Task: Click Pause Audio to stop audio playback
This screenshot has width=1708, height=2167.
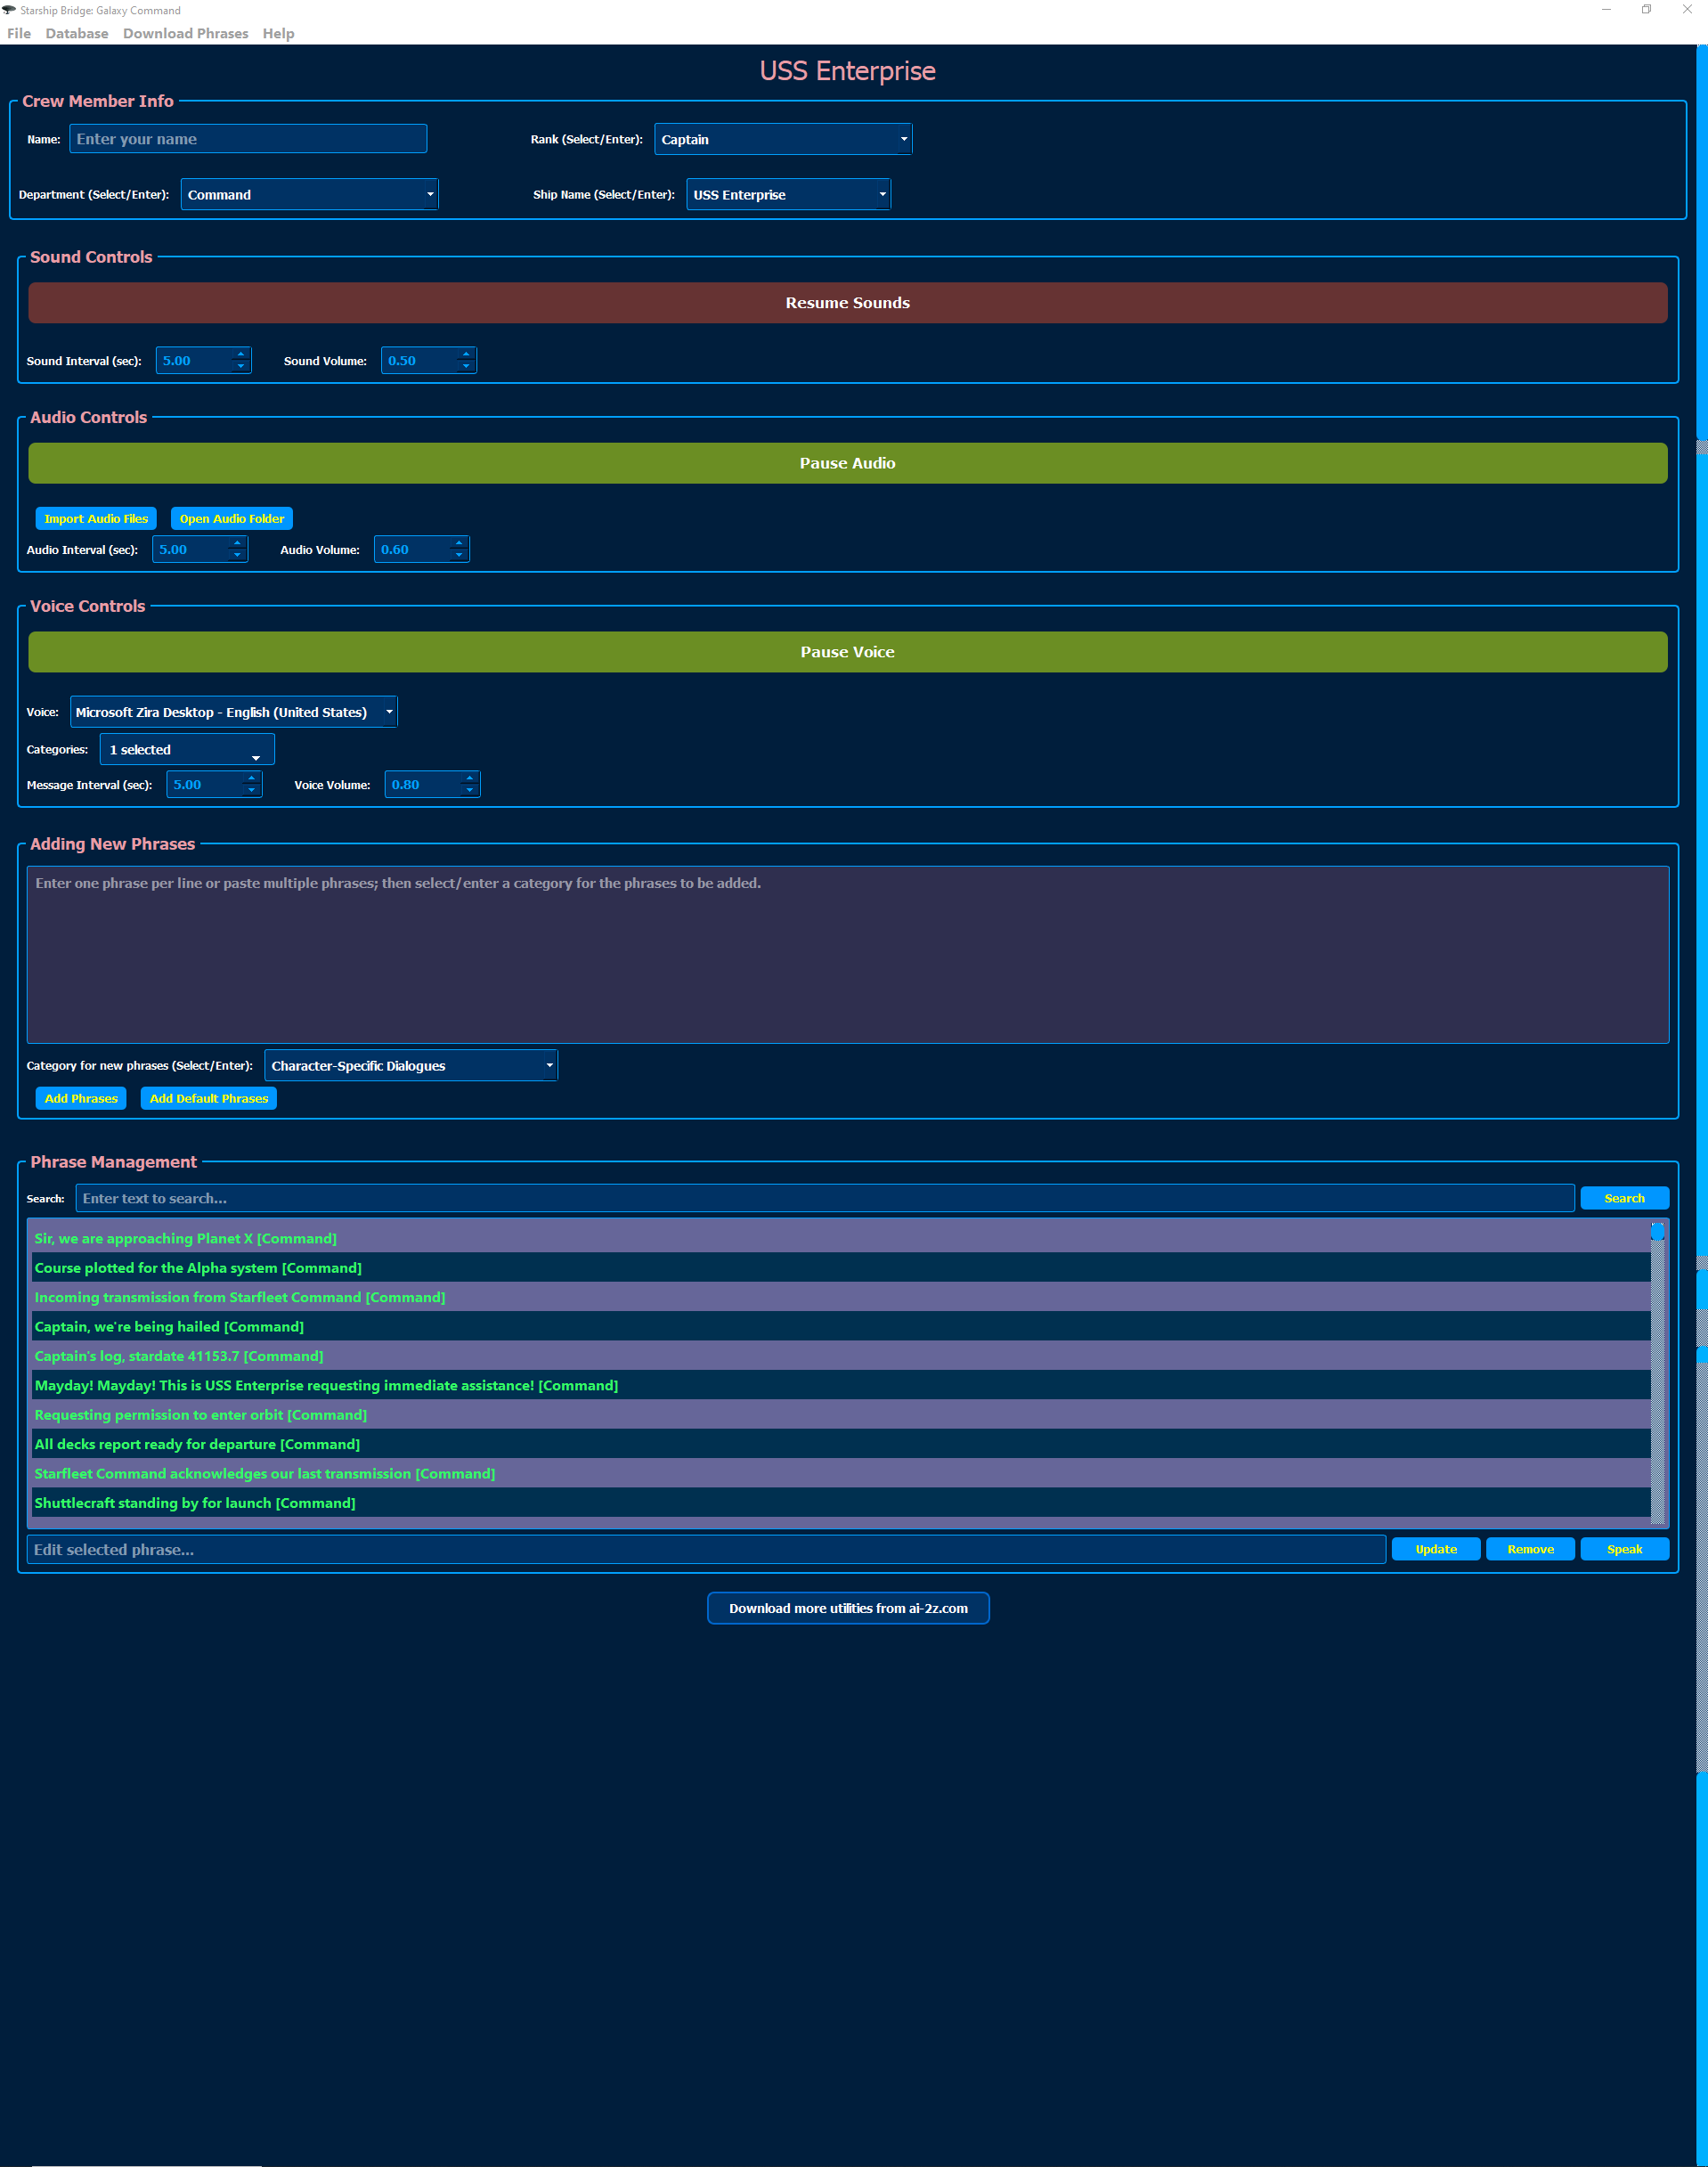Action: (x=847, y=462)
